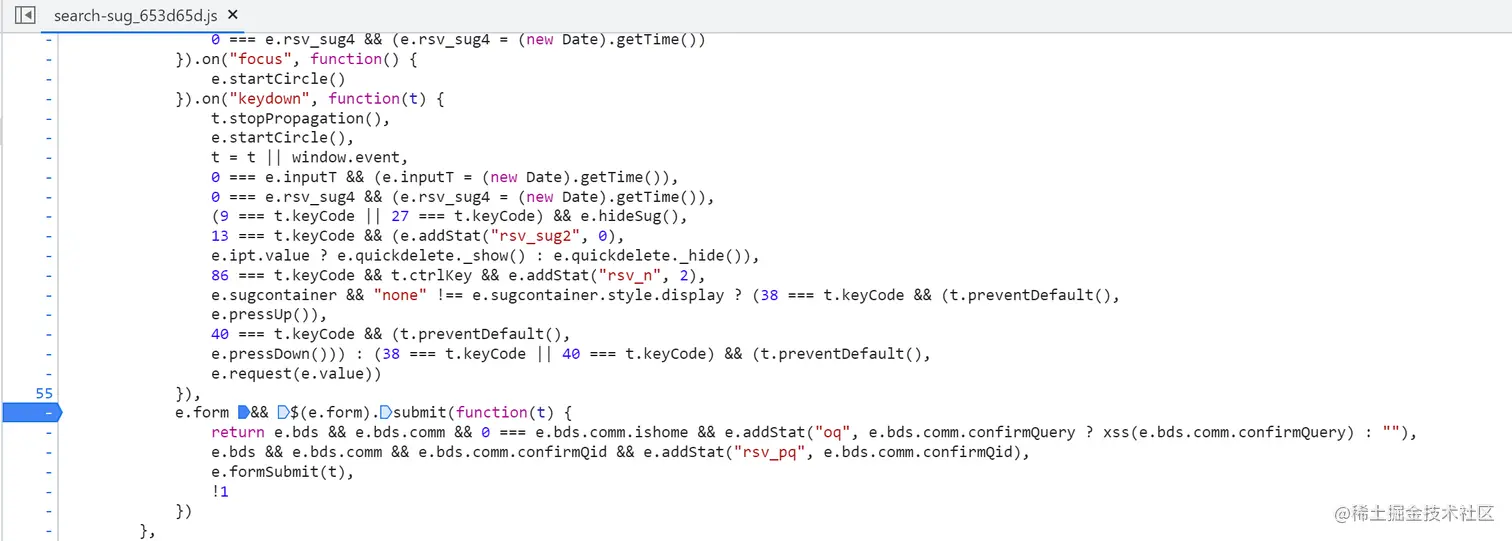Close the search-sug_653d65d.js tab
Image resolution: width=1512 pixels, height=541 pixels.
(233, 15)
